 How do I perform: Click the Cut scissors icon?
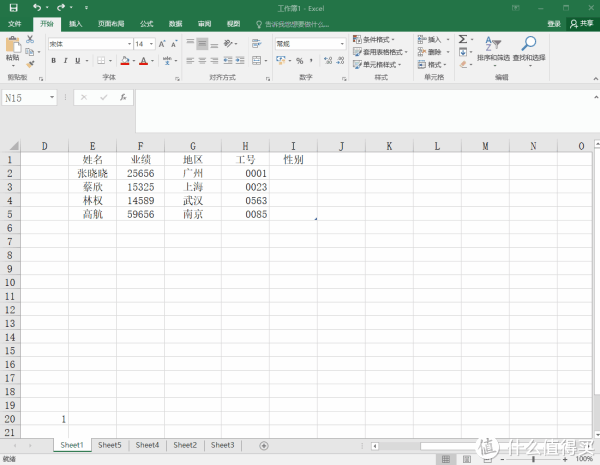pos(31,39)
